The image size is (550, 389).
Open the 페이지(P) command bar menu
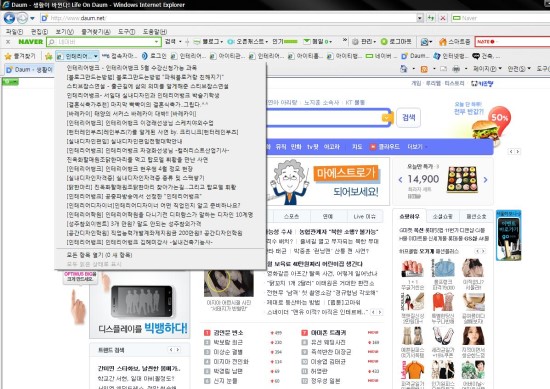click(x=487, y=69)
